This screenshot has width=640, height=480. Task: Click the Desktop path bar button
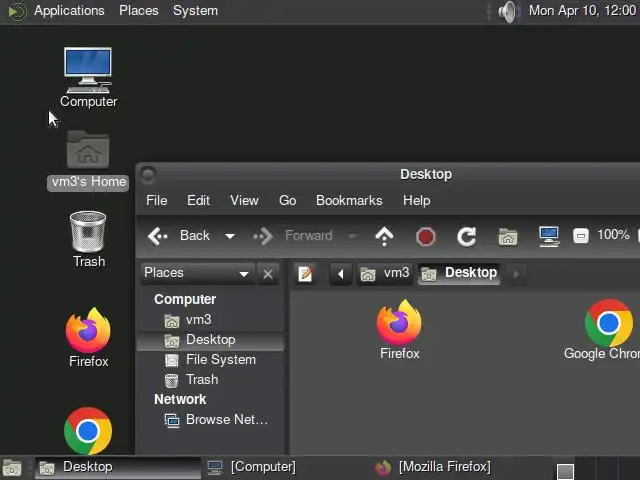coord(459,273)
